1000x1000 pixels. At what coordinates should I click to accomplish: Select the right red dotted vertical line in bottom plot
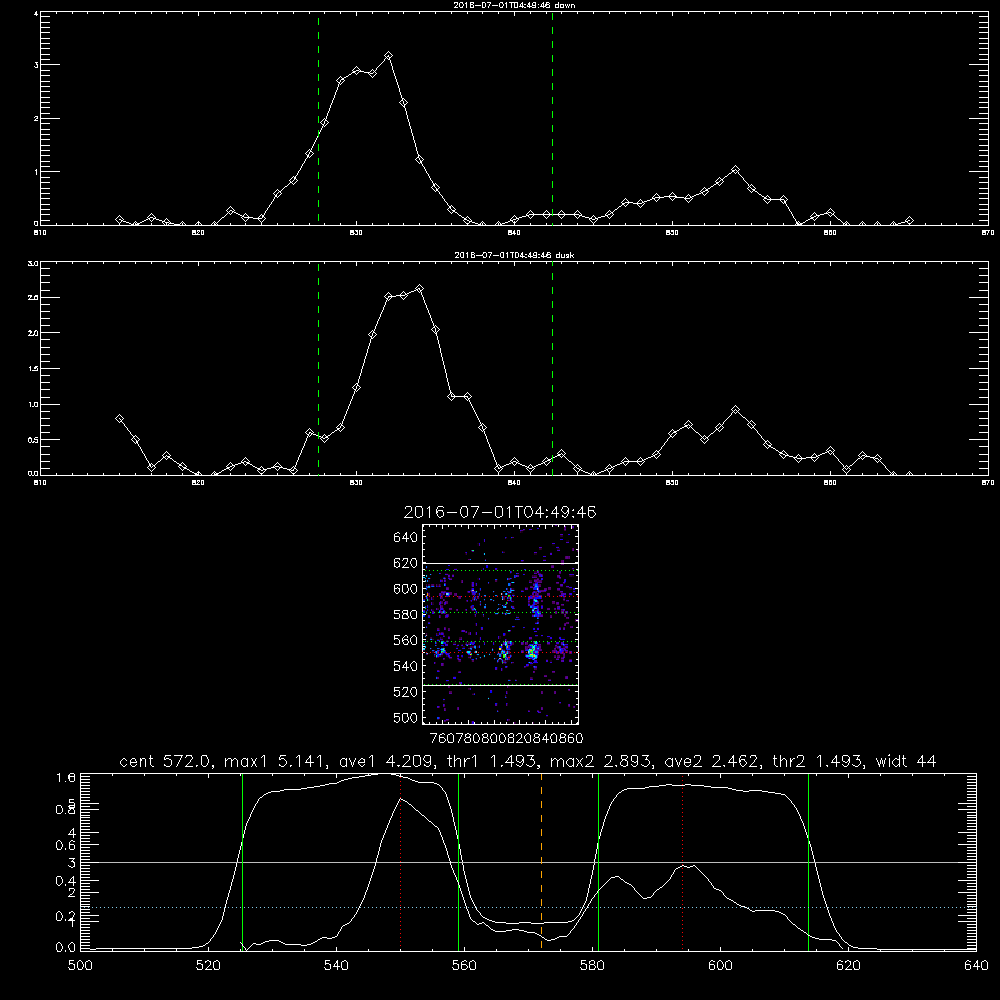pyautogui.click(x=682, y=862)
